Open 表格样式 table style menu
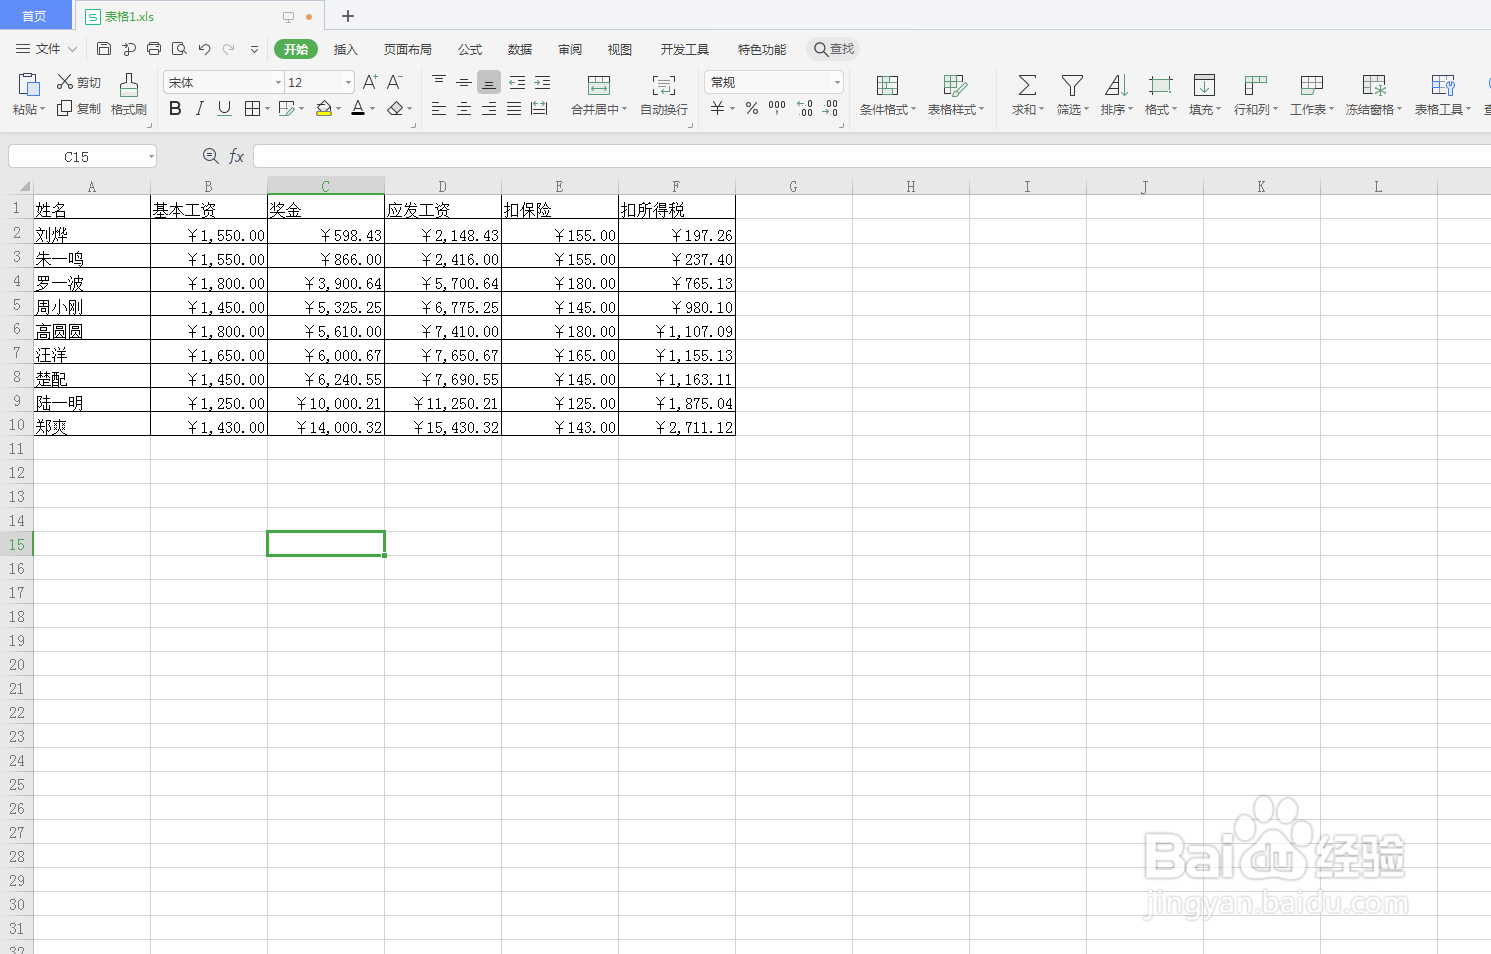Viewport: 1491px width, 954px height. 956,94
